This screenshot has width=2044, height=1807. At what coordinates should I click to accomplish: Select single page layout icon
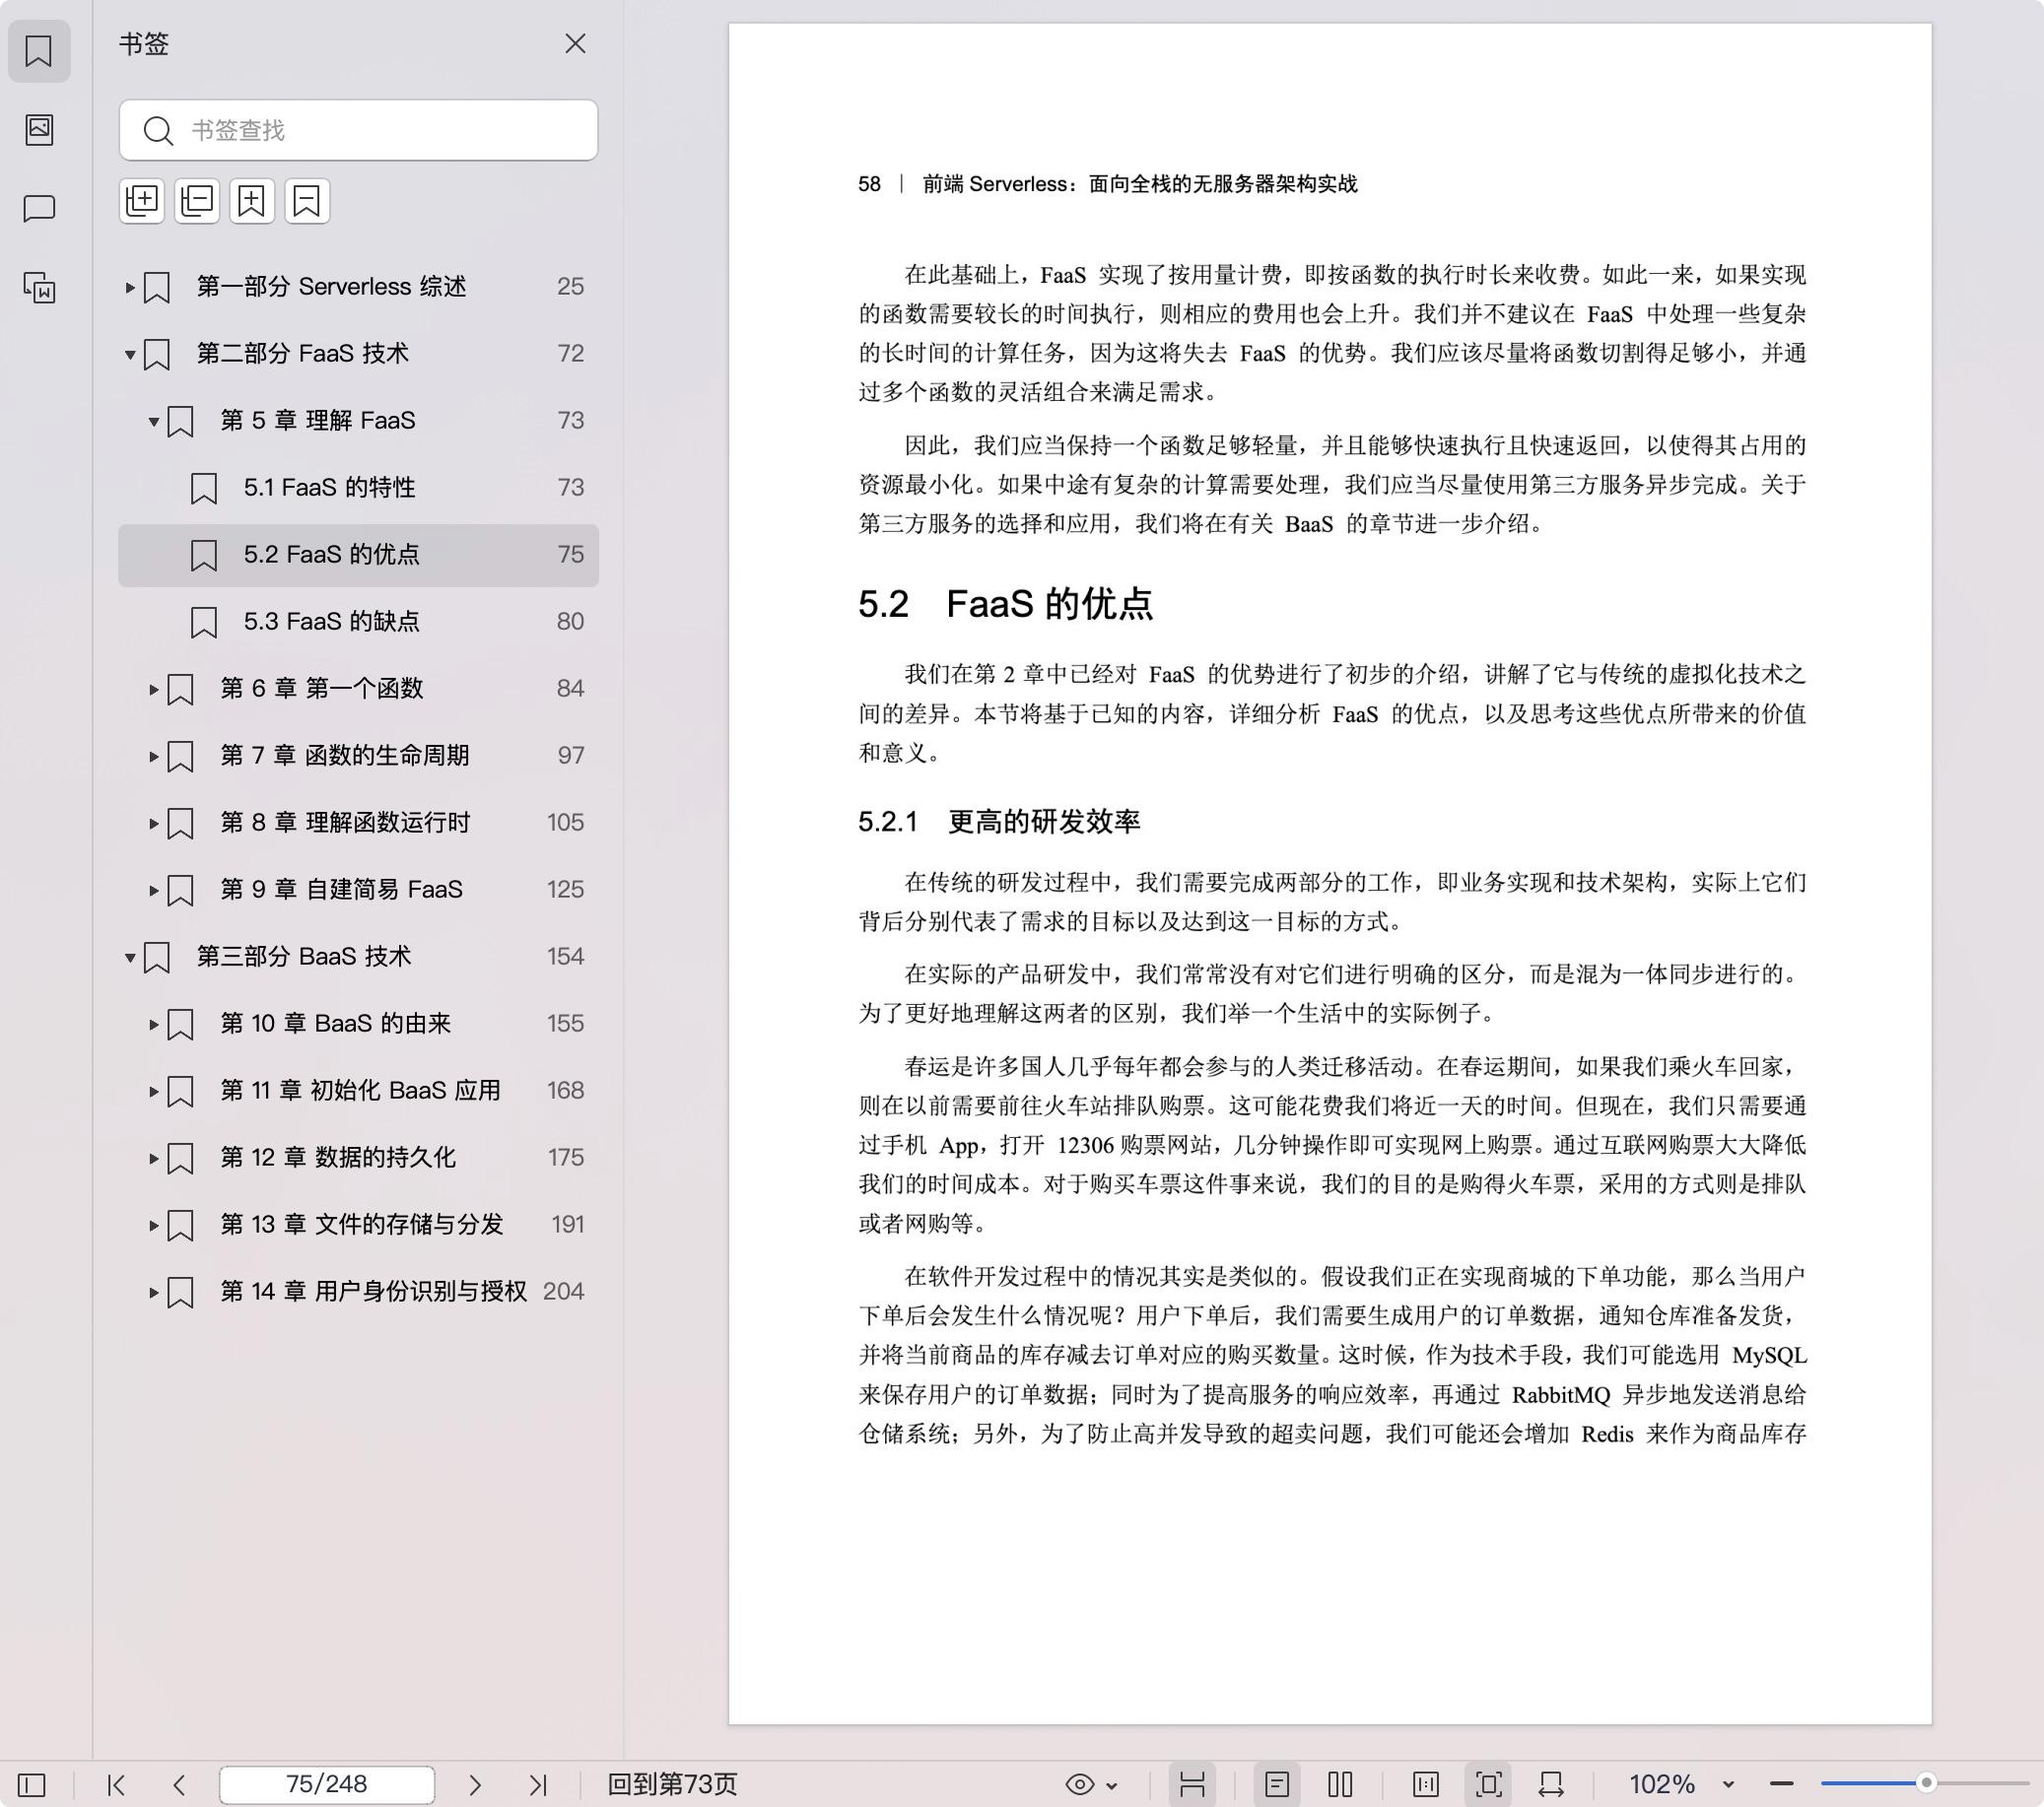(1277, 1785)
